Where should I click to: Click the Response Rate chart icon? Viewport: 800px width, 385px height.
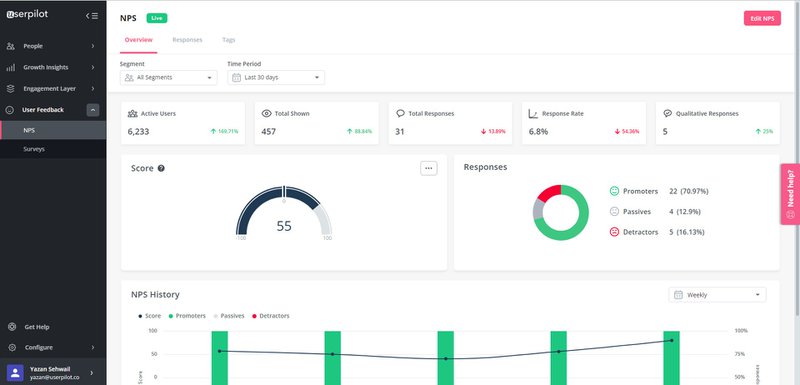pyautogui.click(x=533, y=114)
